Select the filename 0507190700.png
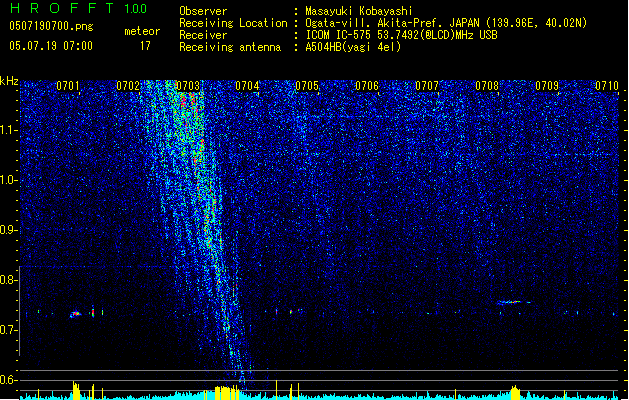Image resolution: width=629 pixels, height=400 pixels. (x=51, y=27)
